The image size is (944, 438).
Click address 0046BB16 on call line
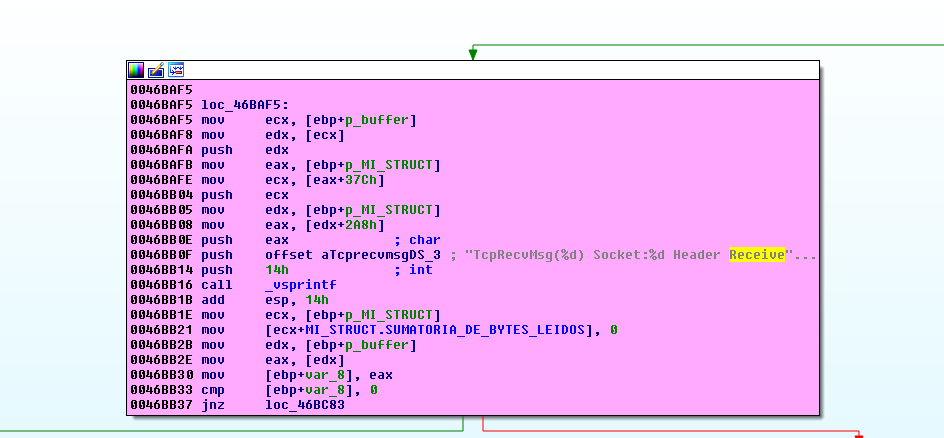tap(161, 285)
